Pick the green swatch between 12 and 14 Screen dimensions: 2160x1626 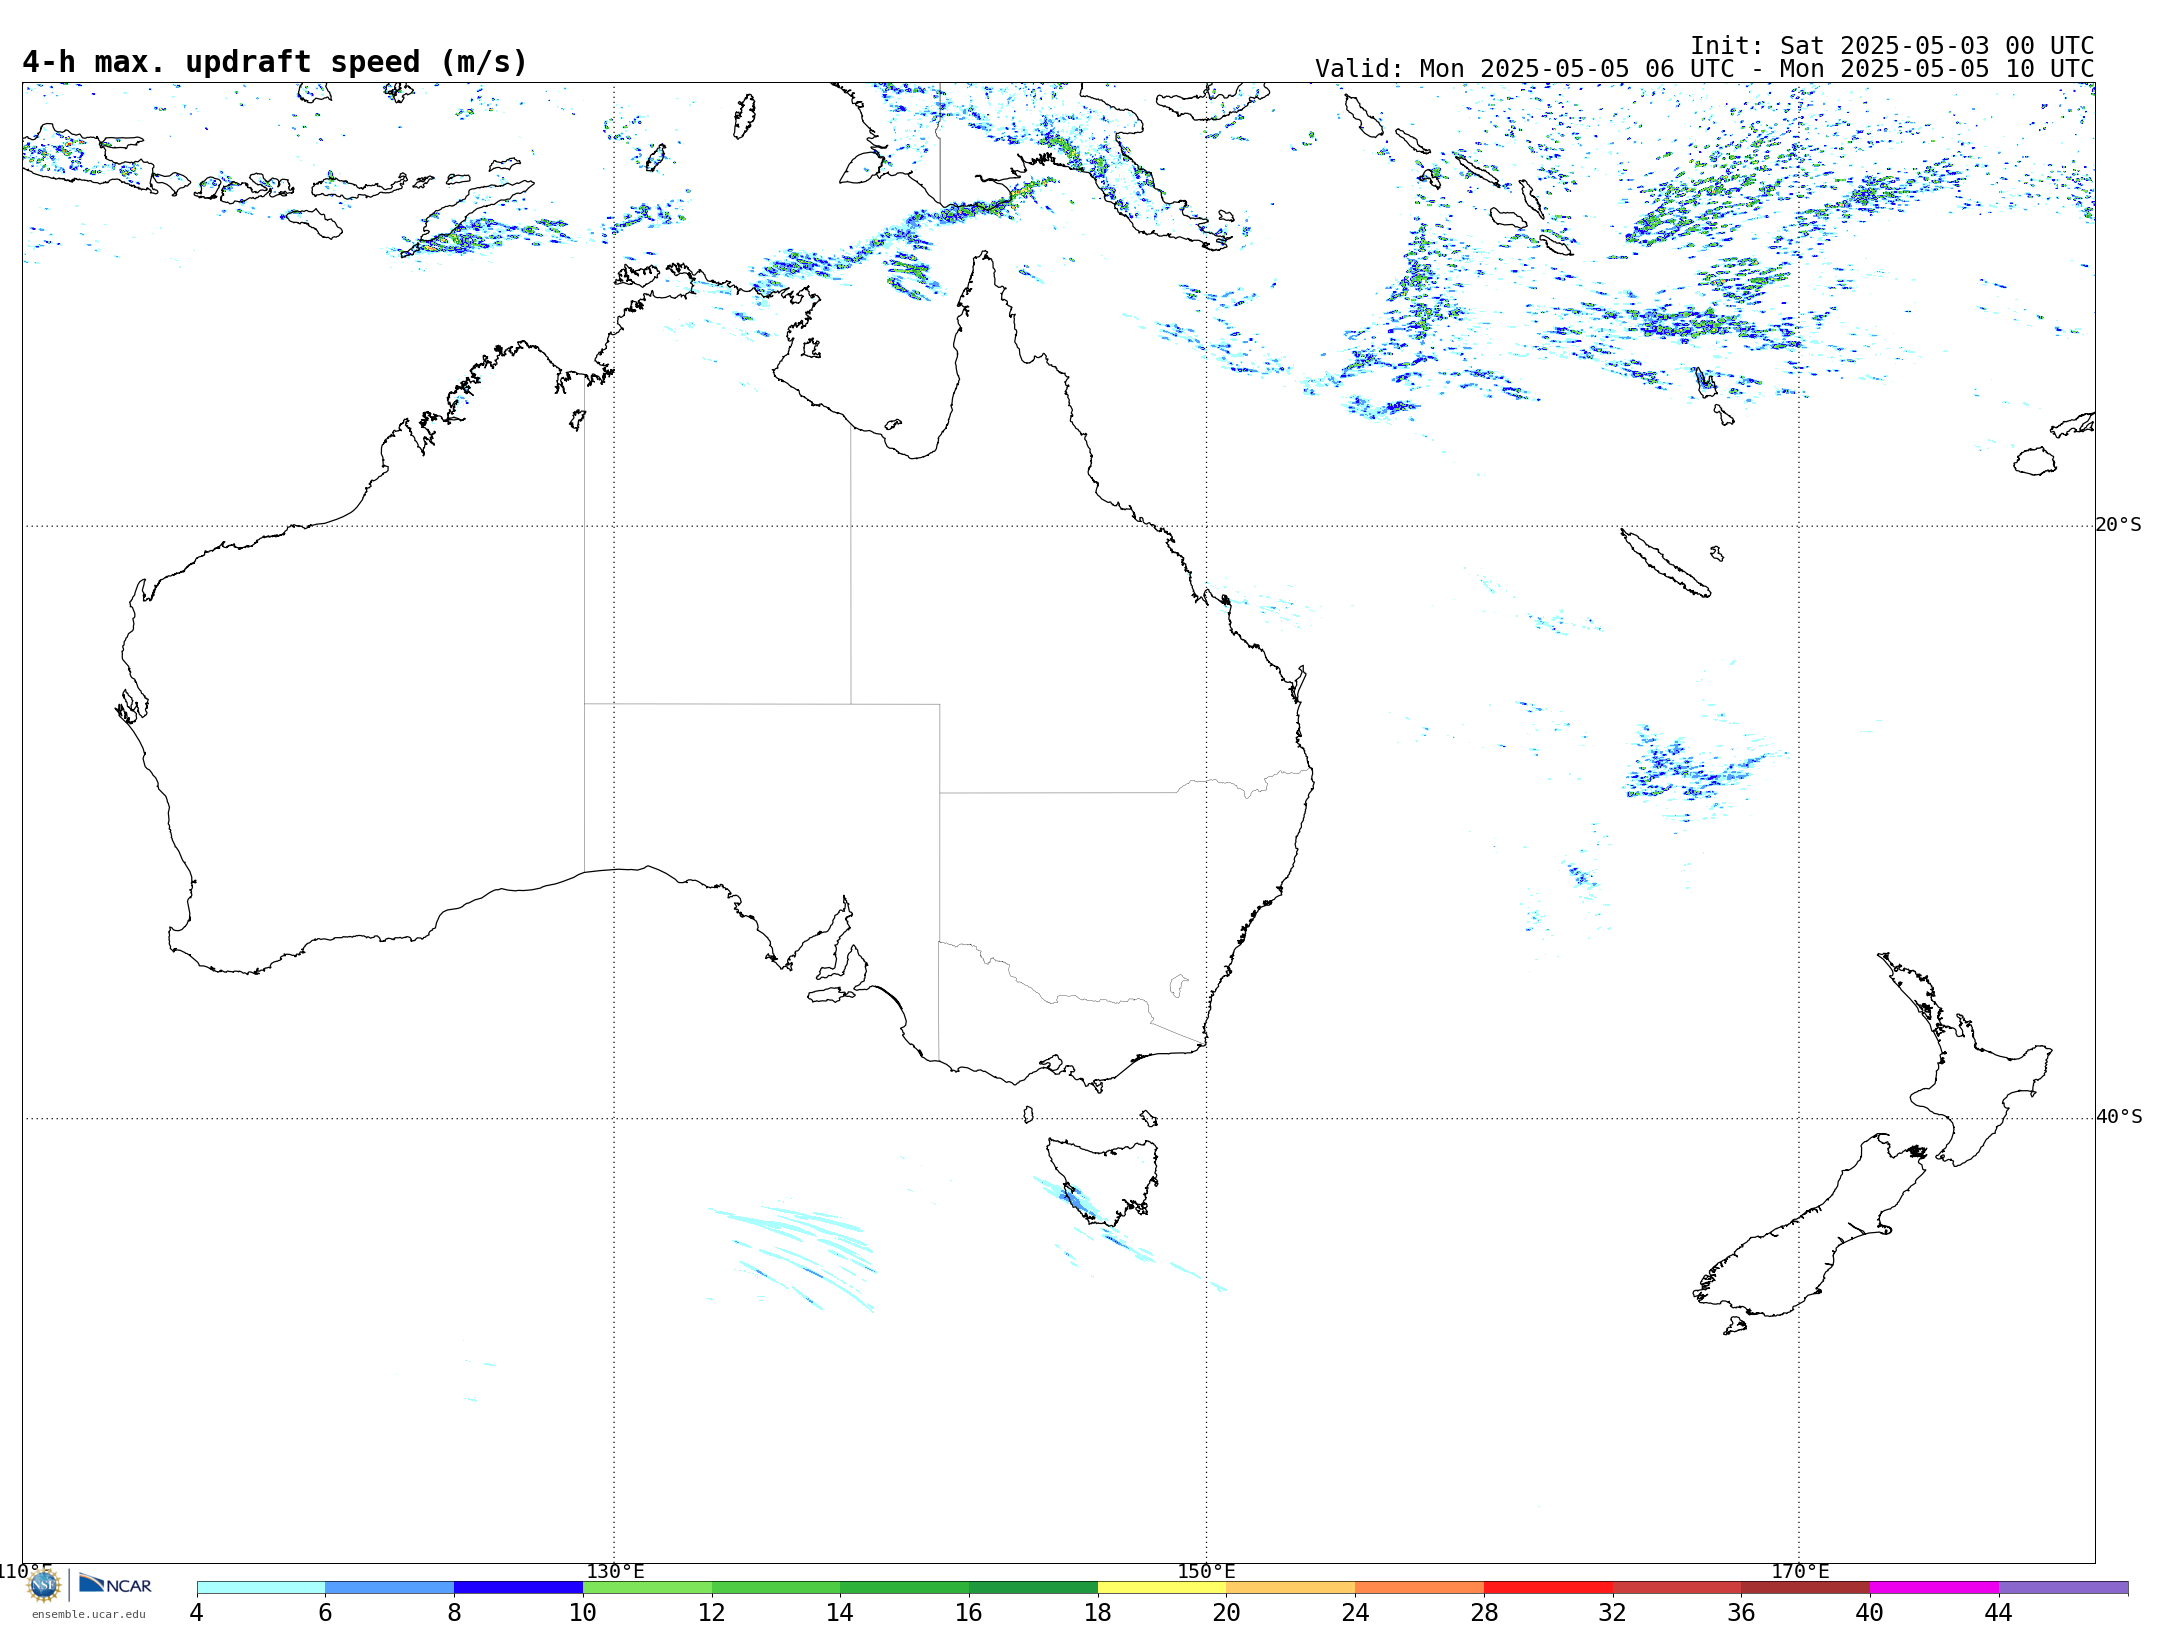[776, 1588]
